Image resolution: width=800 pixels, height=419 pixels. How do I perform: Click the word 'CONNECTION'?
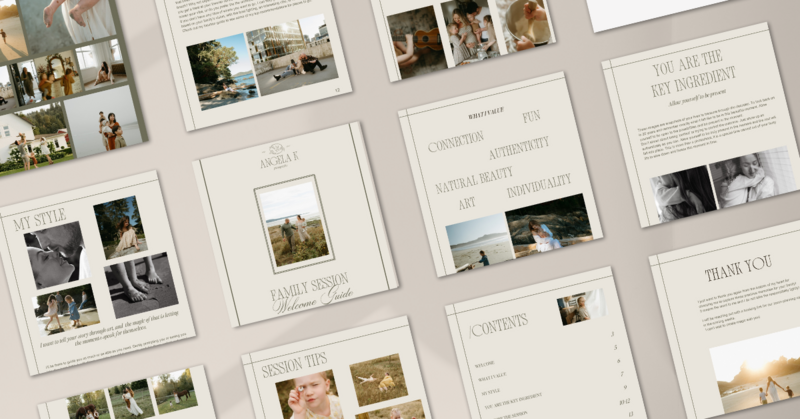pyautogui.click(x=456, y=141)
